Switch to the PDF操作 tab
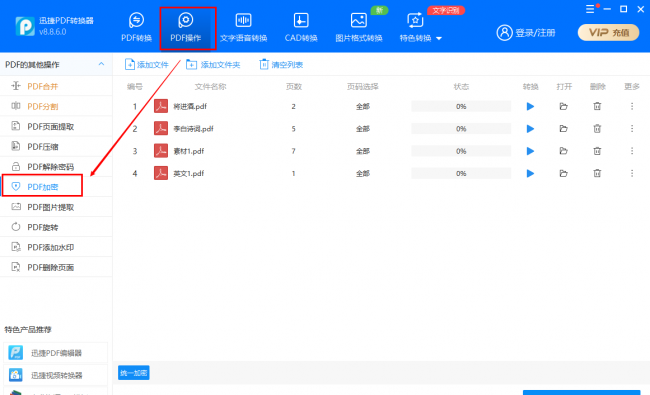This screenshot has height=395, width=650. tap(186, 27)
